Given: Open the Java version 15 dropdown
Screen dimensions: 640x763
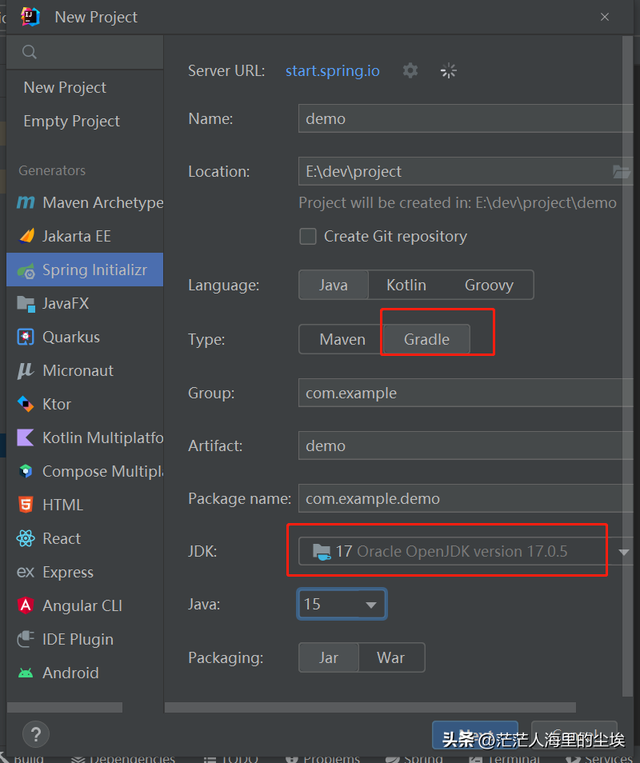Looking at the screenshot, I should tap(342, 604).
